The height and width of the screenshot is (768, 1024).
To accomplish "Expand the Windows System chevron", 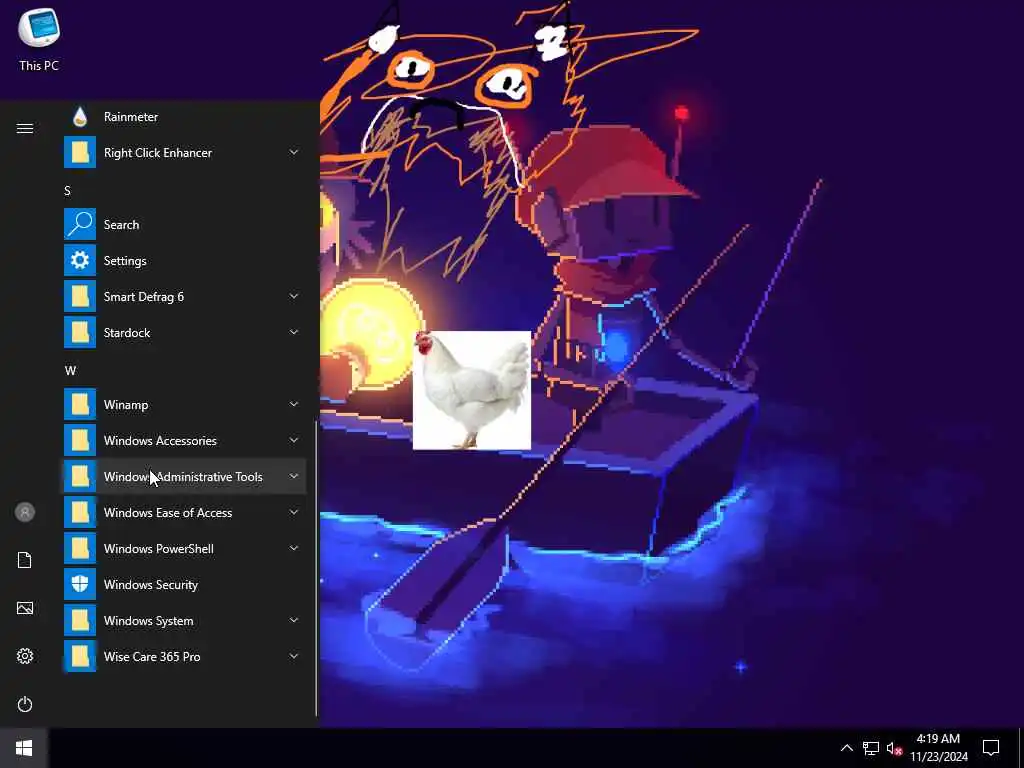I will coord(294,620).
